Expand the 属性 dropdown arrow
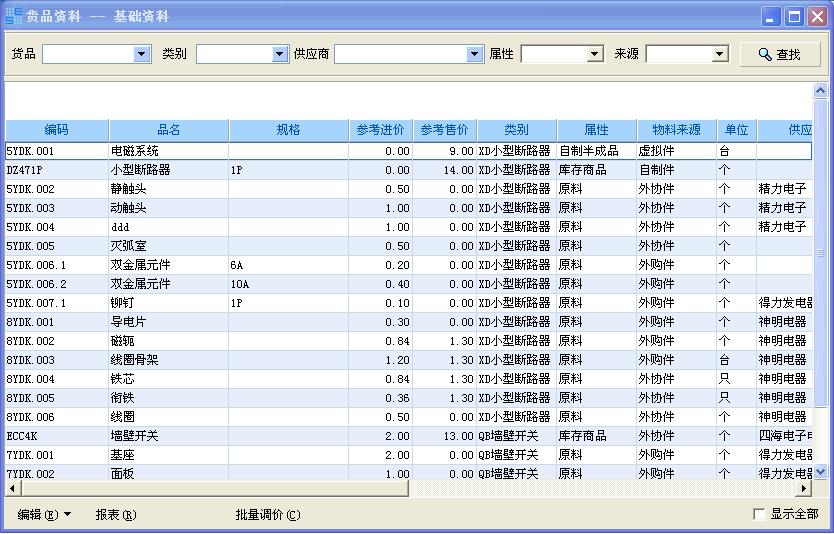Image resolution: width=834 pixels, height=534 pixels. point(595,54)
